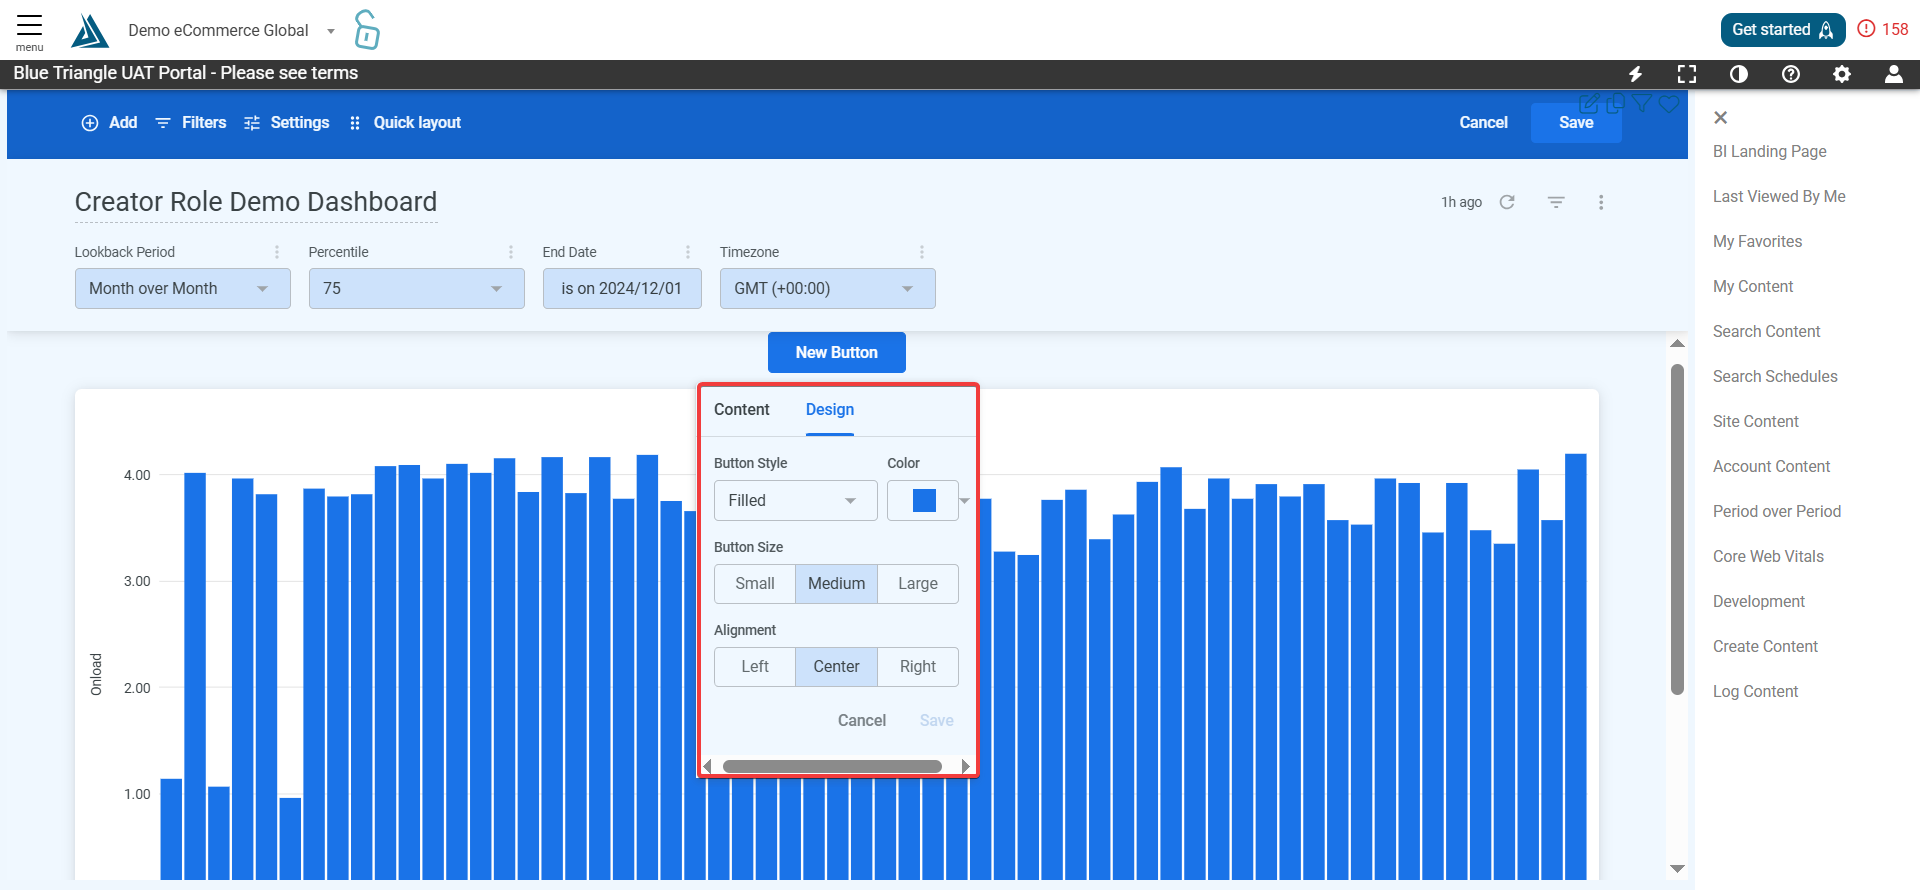Save the dashboard in blue toolbar
Screen dimensions: 1920x890
point(1576,122)
